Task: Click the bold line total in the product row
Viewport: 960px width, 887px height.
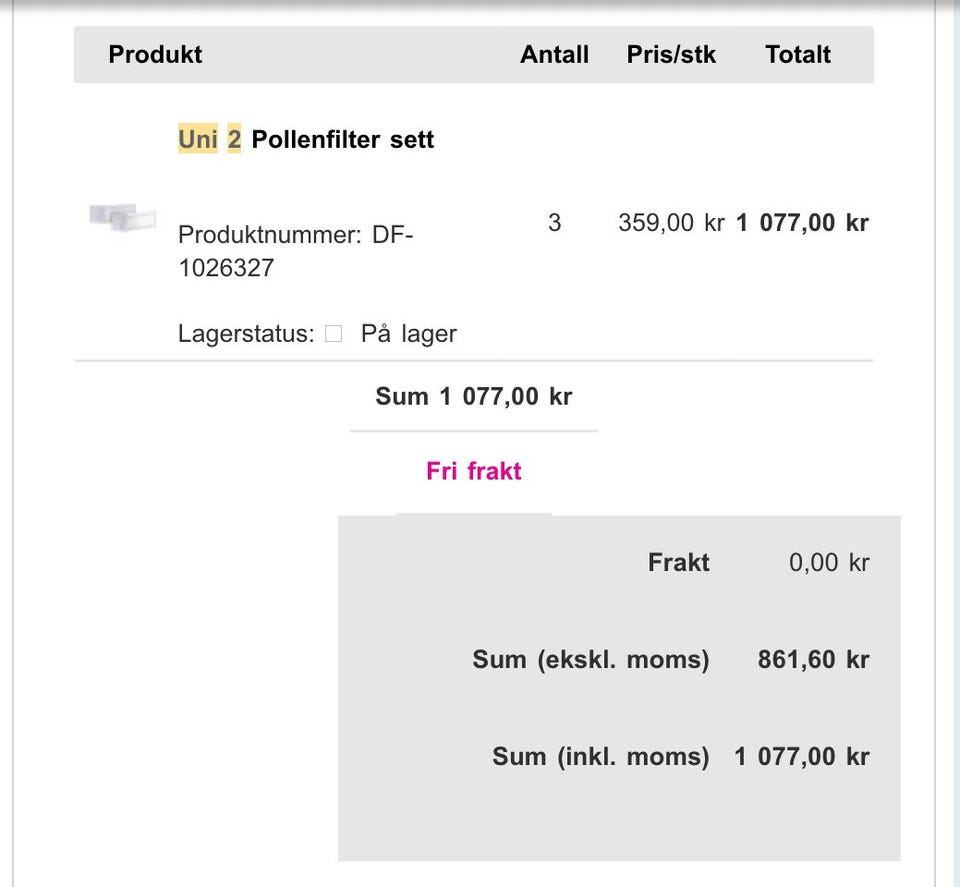Action: tap(802, 222)
